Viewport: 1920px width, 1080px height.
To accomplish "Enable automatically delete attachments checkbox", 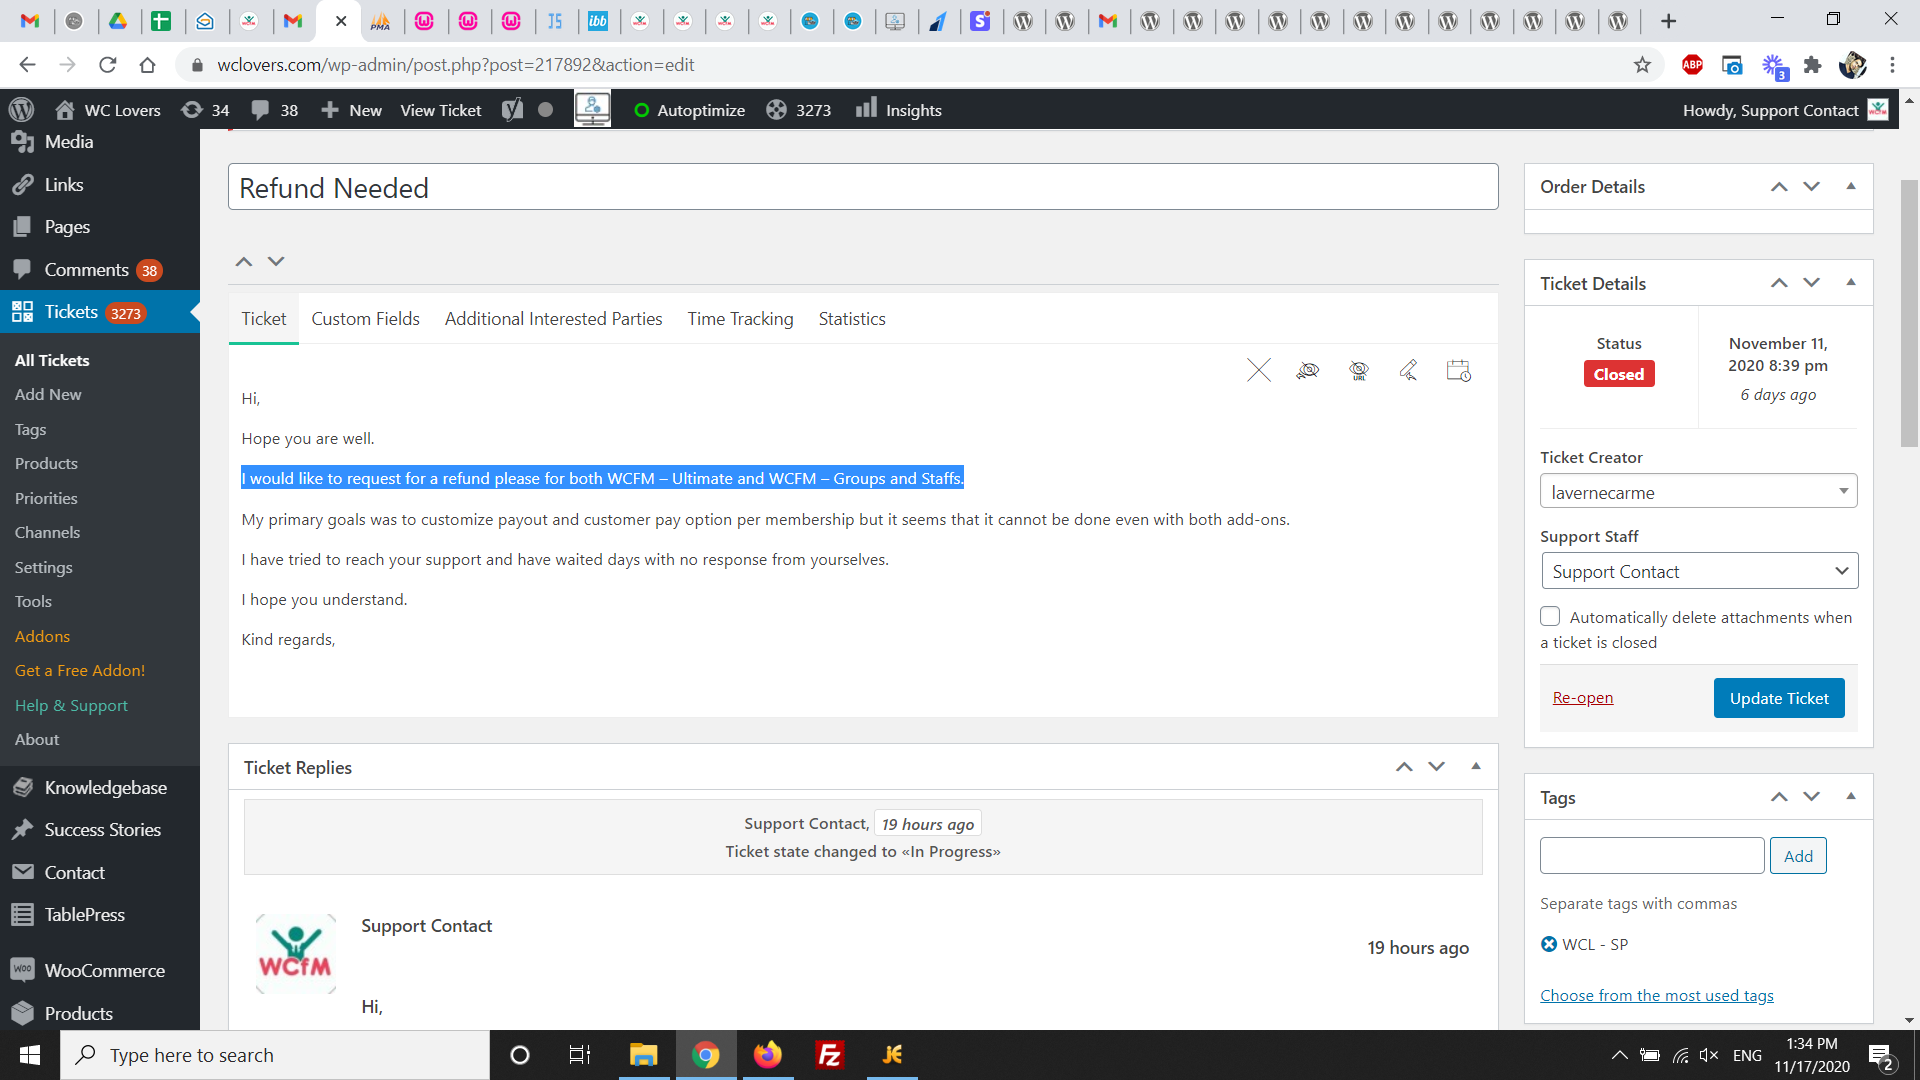I will coord(1550,617).
